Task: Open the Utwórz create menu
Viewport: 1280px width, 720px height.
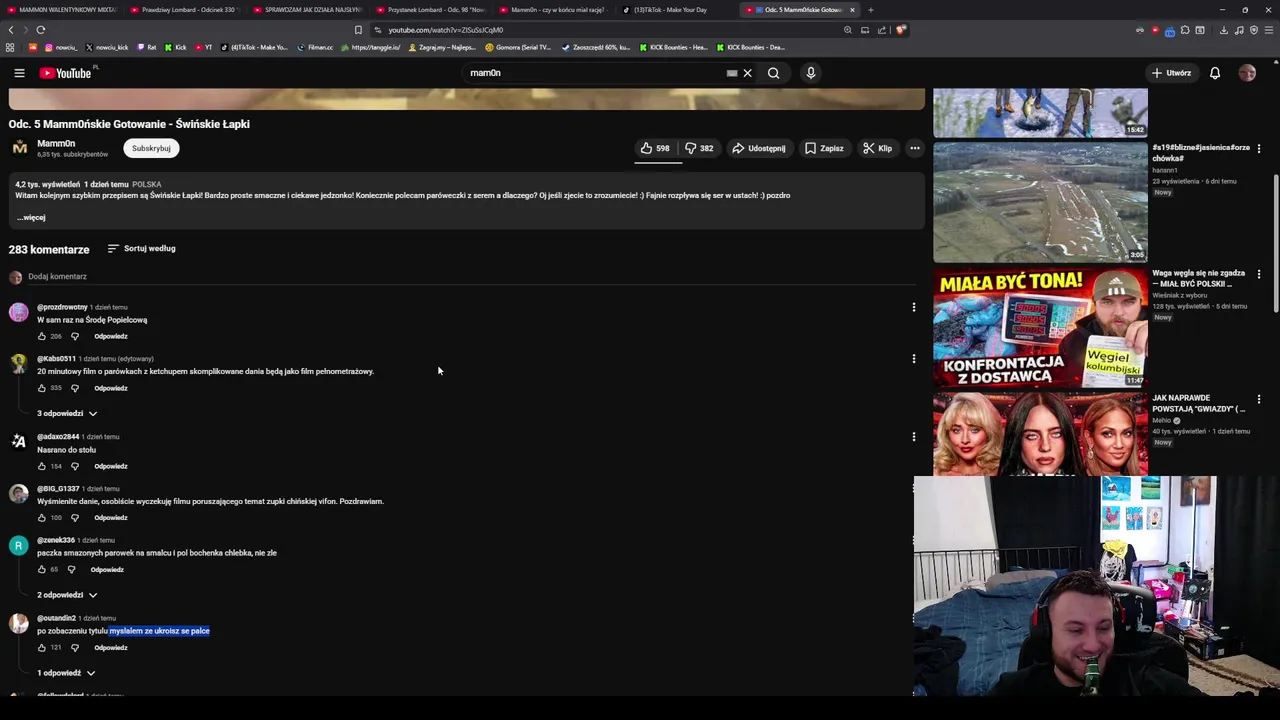Action: (1171, 73)
